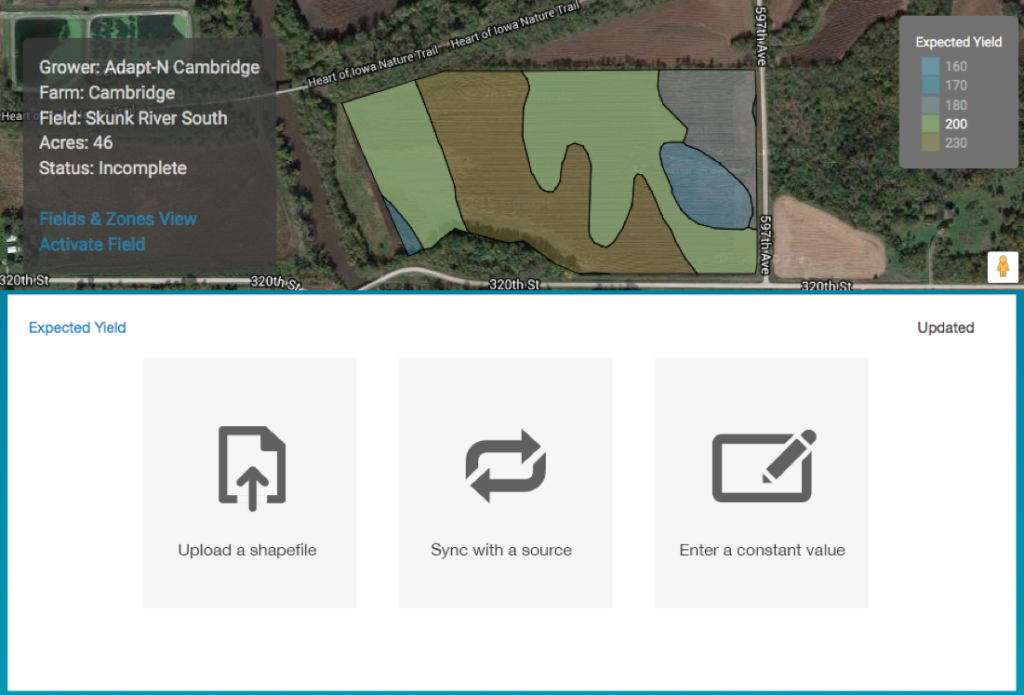Viewport: 1024px width, 695px height.
Task: Select the "Sync with a source" label
Action: pyautogui.click(x=501, y=550)
